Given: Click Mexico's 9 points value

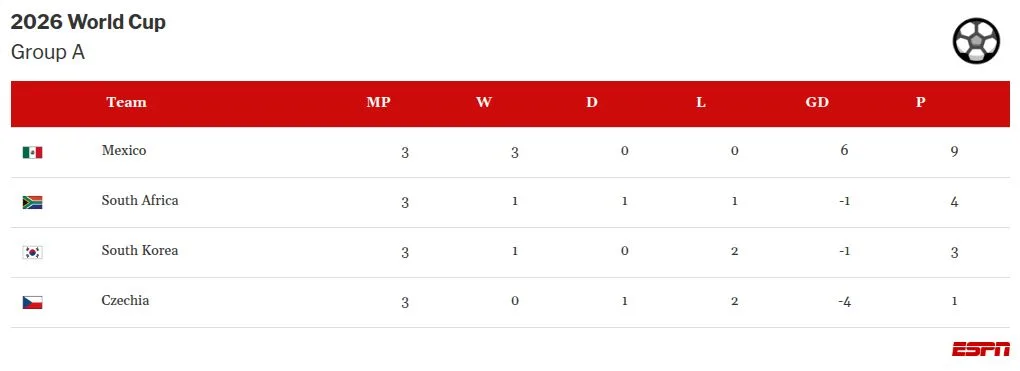Looking at the screenshot, I should pos(954,152).
